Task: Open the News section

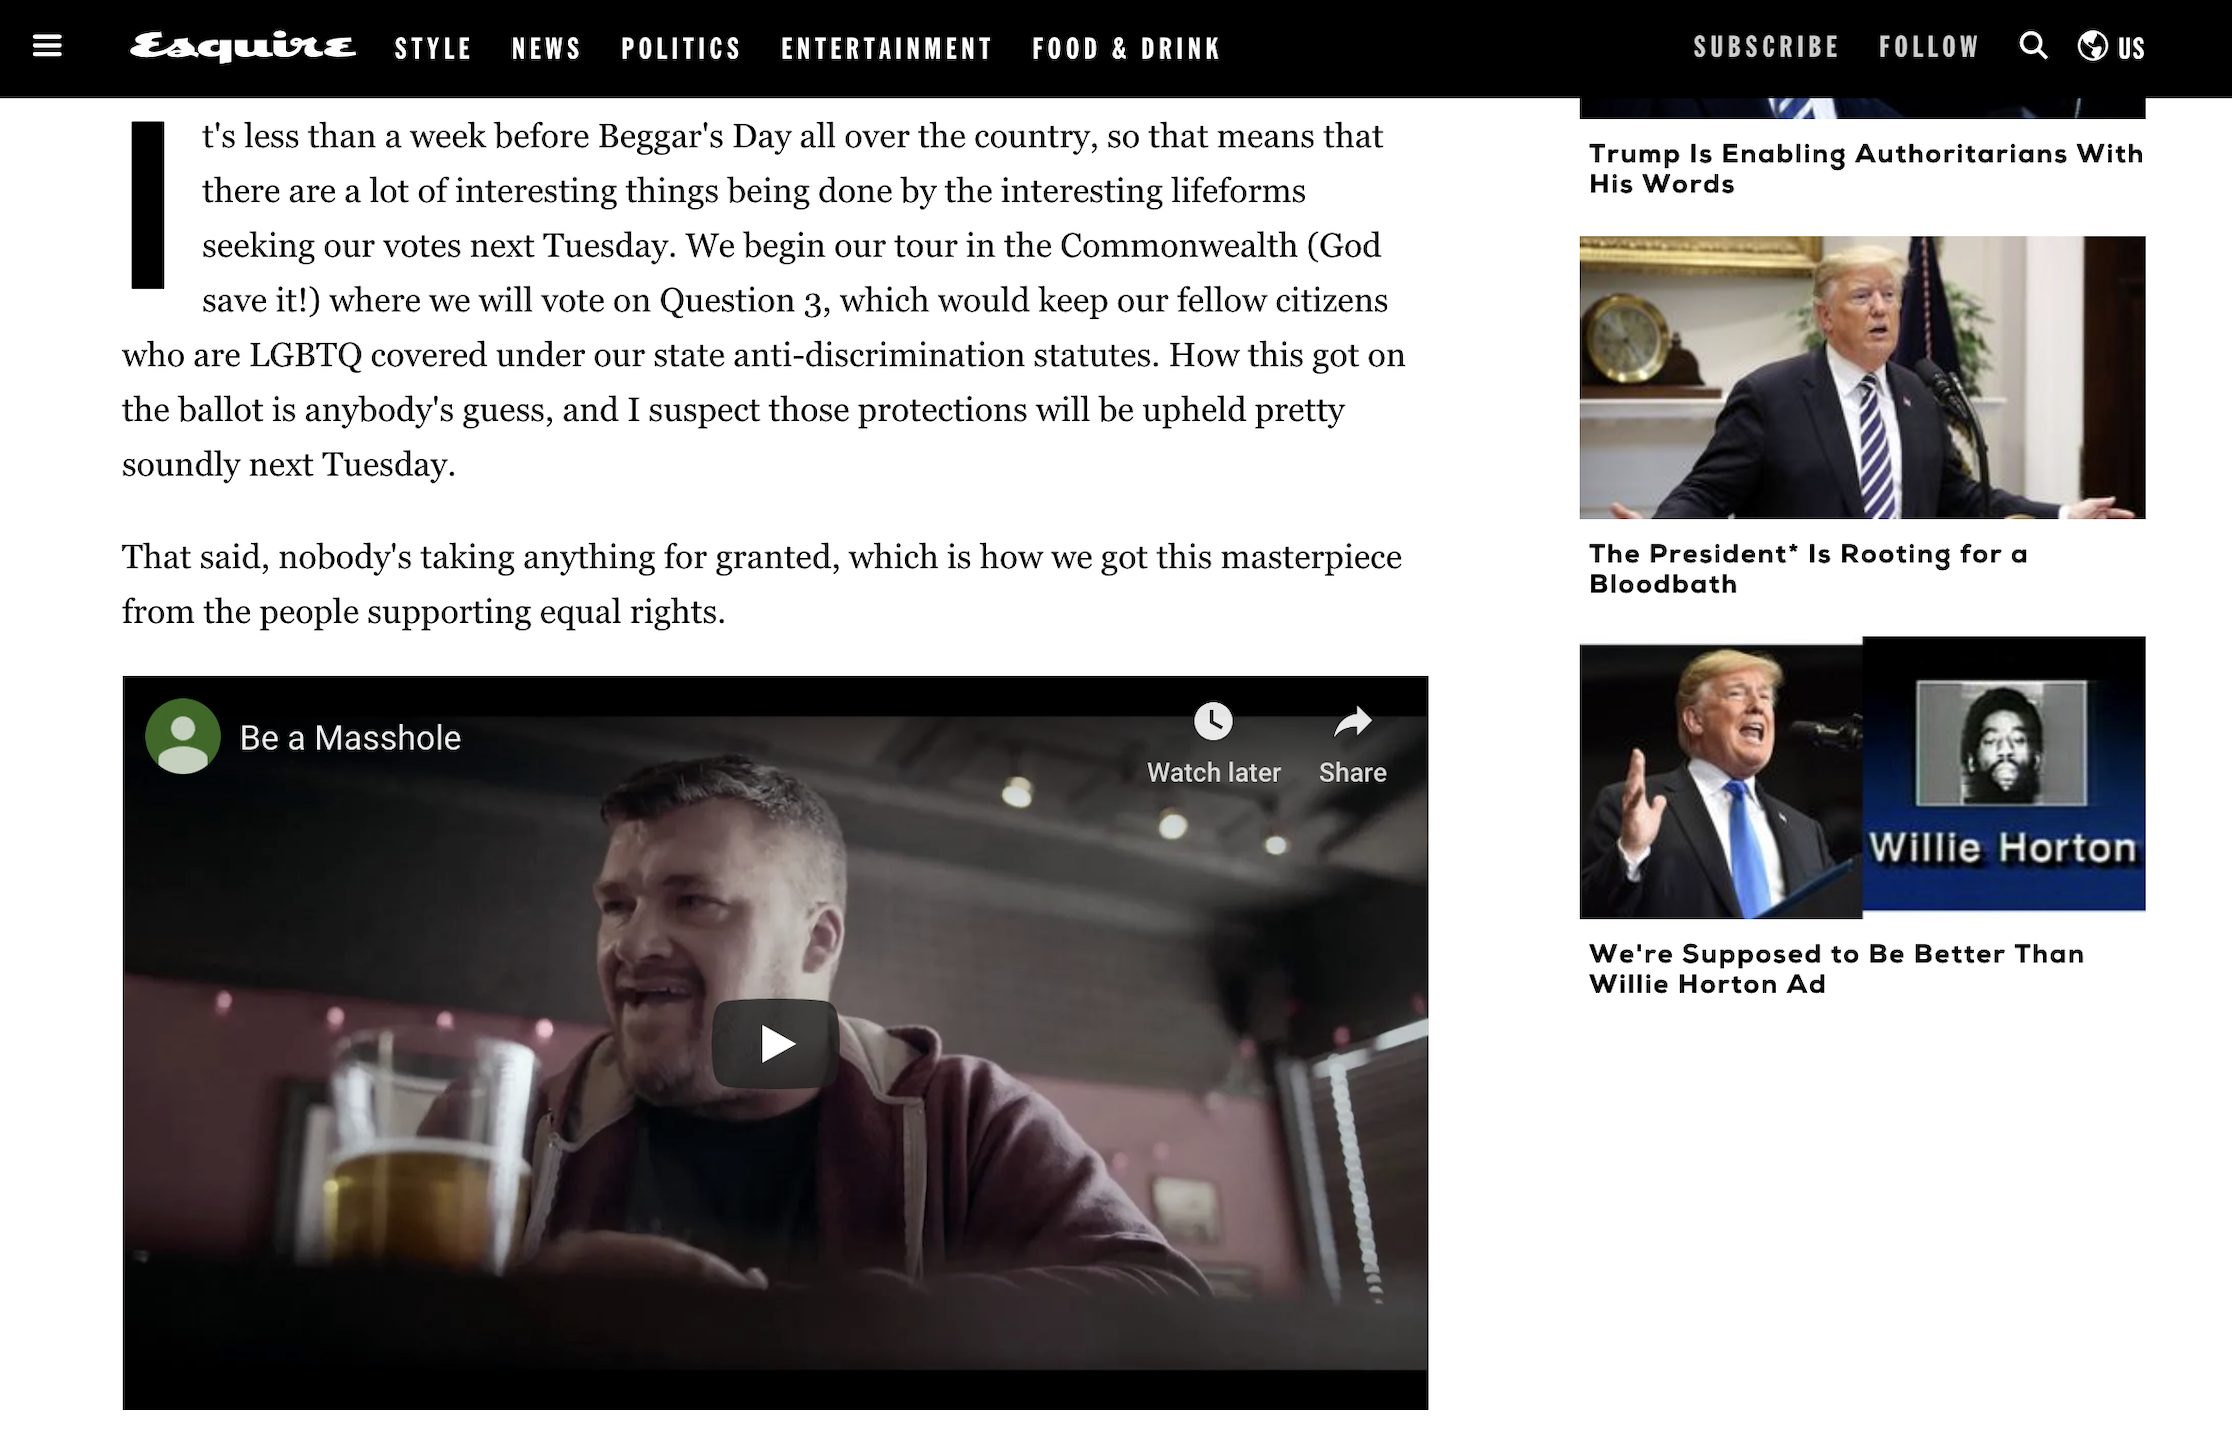Action: (x=546, y=48)
